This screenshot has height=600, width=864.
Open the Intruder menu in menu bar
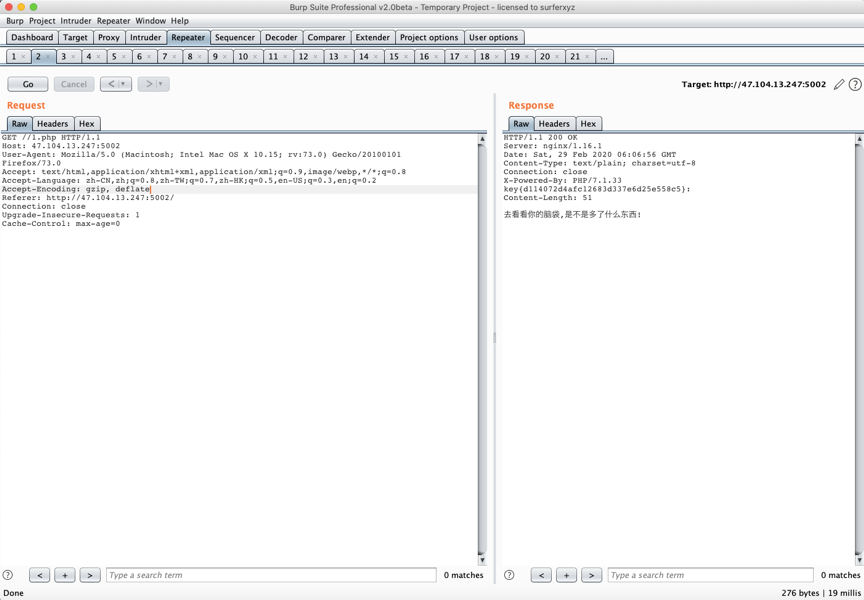[75, 20]
